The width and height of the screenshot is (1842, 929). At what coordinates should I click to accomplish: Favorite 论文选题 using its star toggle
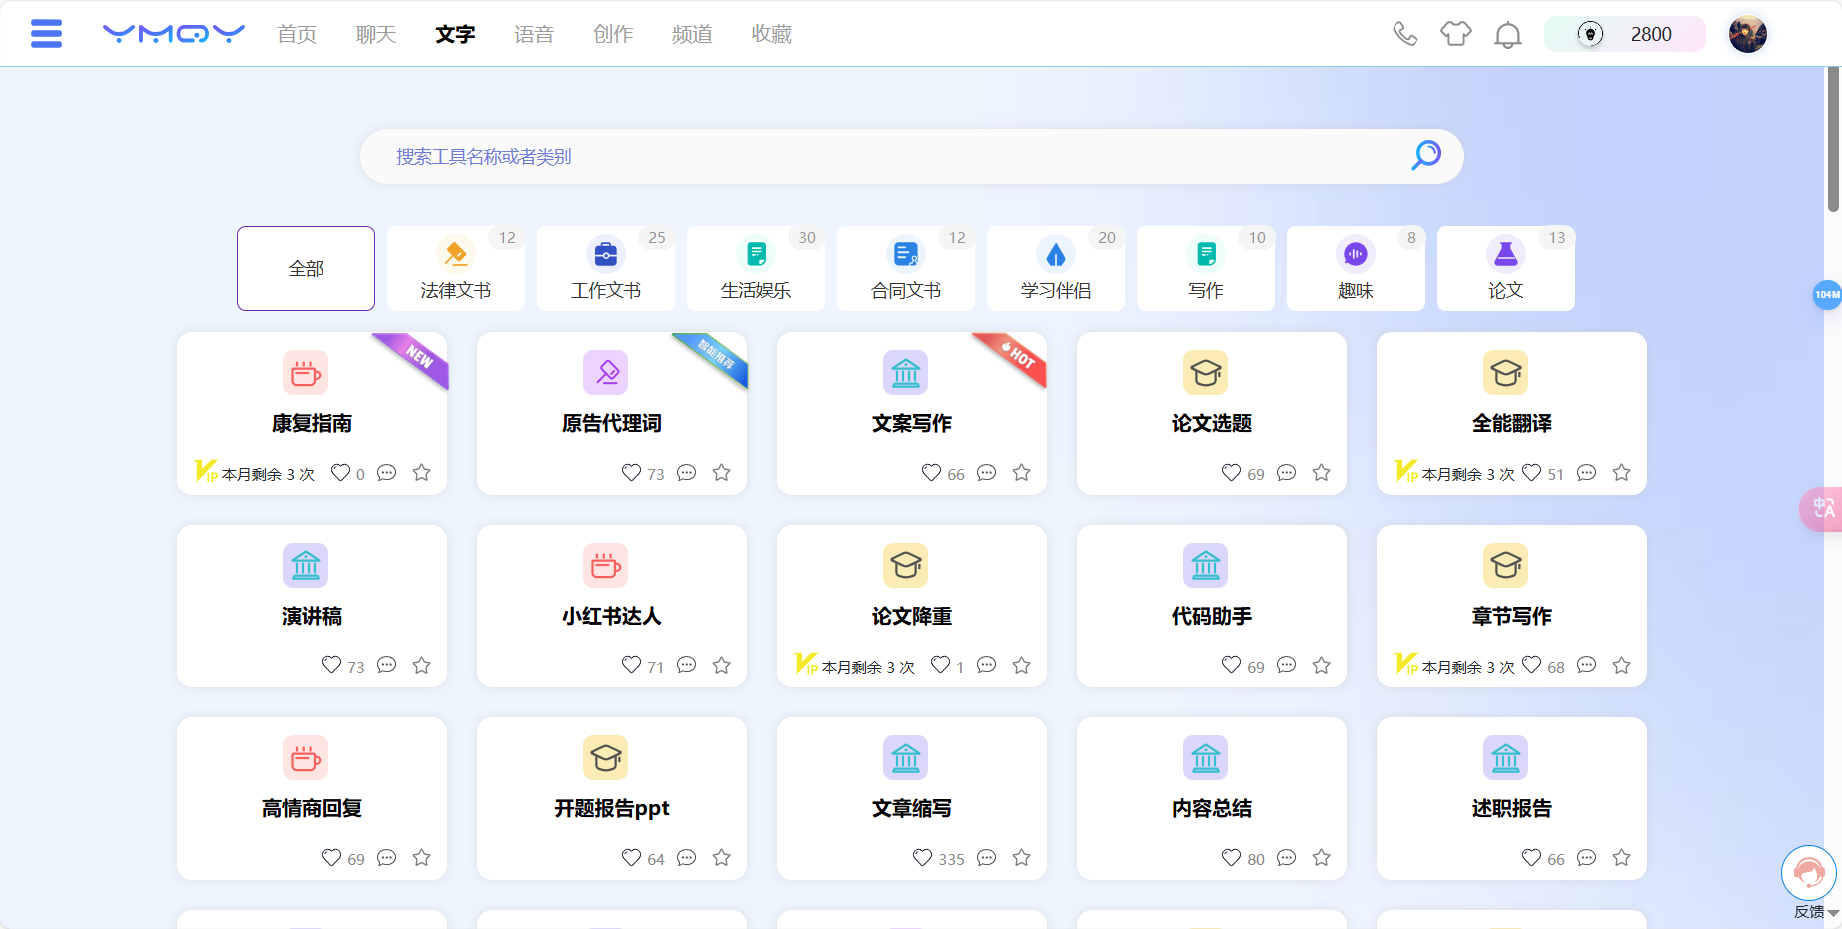pyautogui.click(x=1321, y=472)
